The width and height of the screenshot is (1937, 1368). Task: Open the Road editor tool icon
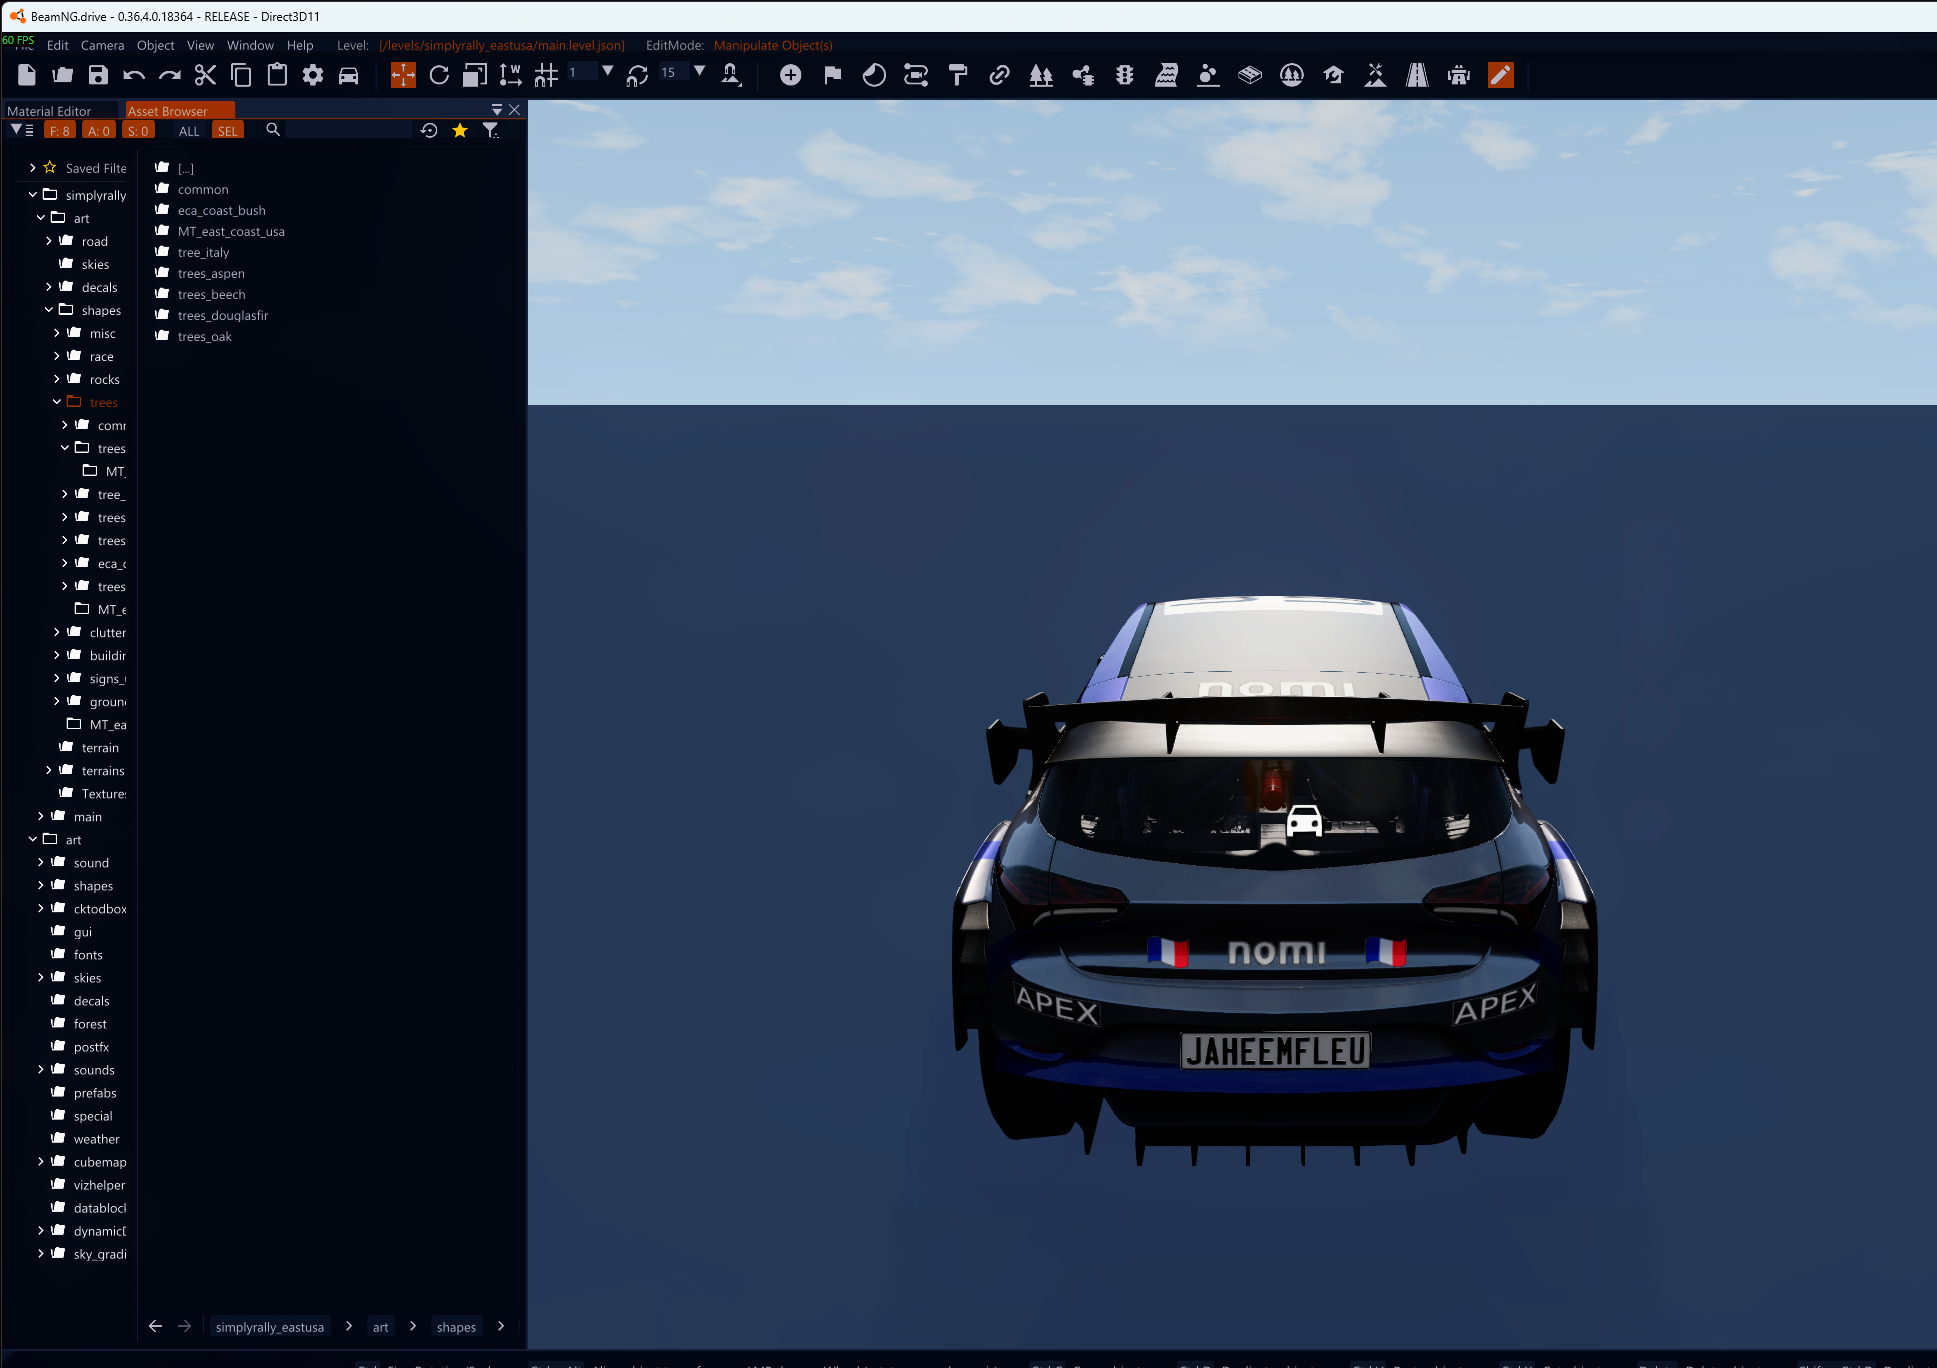click(1417, 75)
